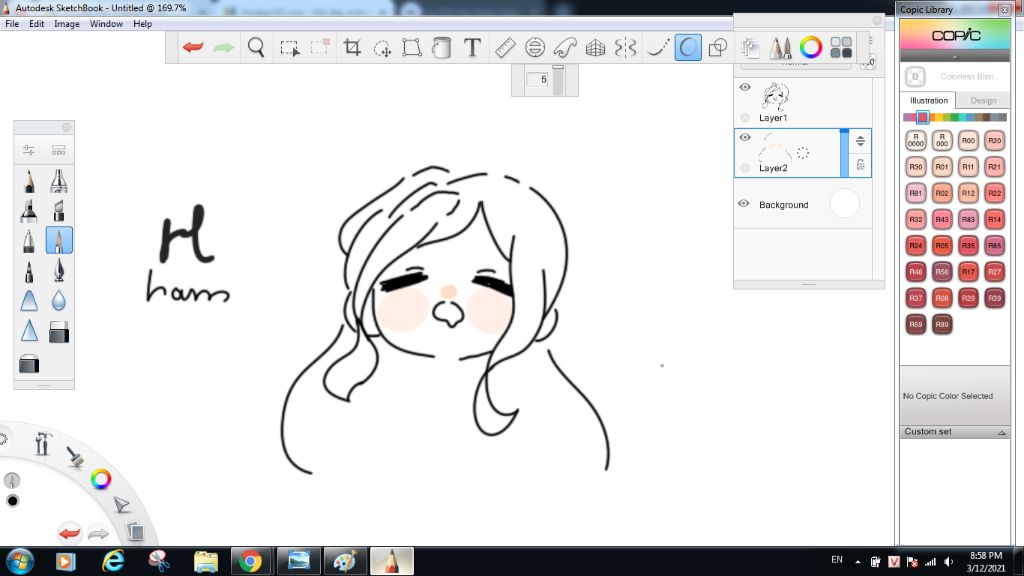Add text with the Text tool
Viewport: 1024px width, 576px height.
472,47
